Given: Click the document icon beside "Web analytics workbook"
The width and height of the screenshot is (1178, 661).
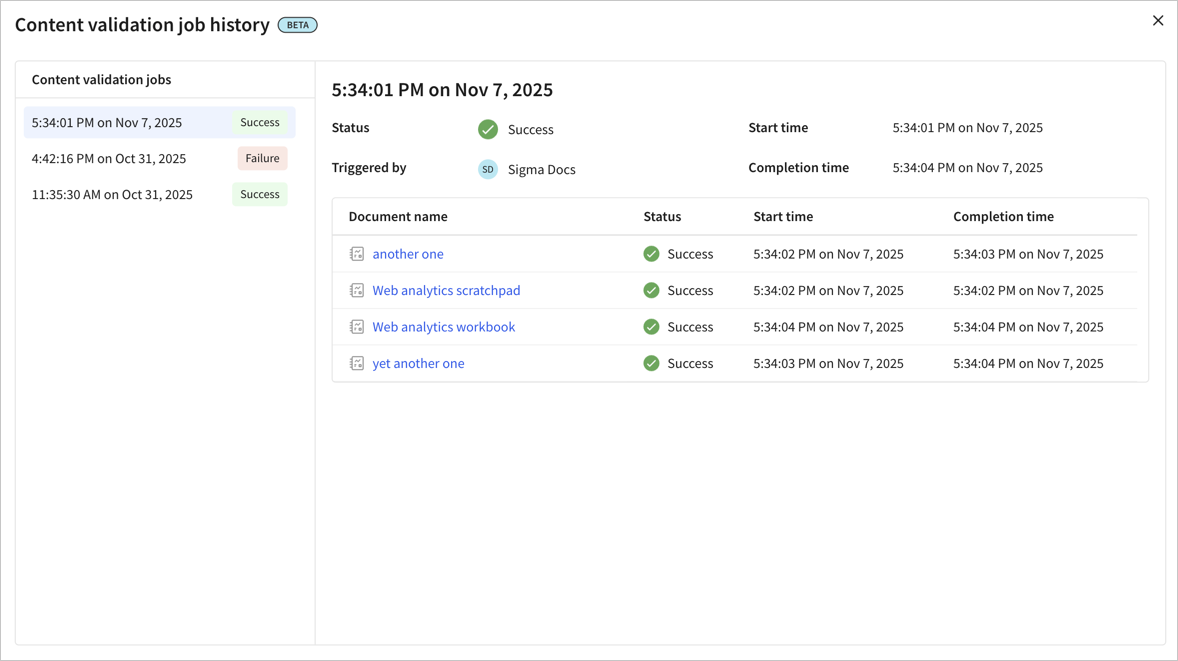Looking at the screenshot, I should click(357, 326).
